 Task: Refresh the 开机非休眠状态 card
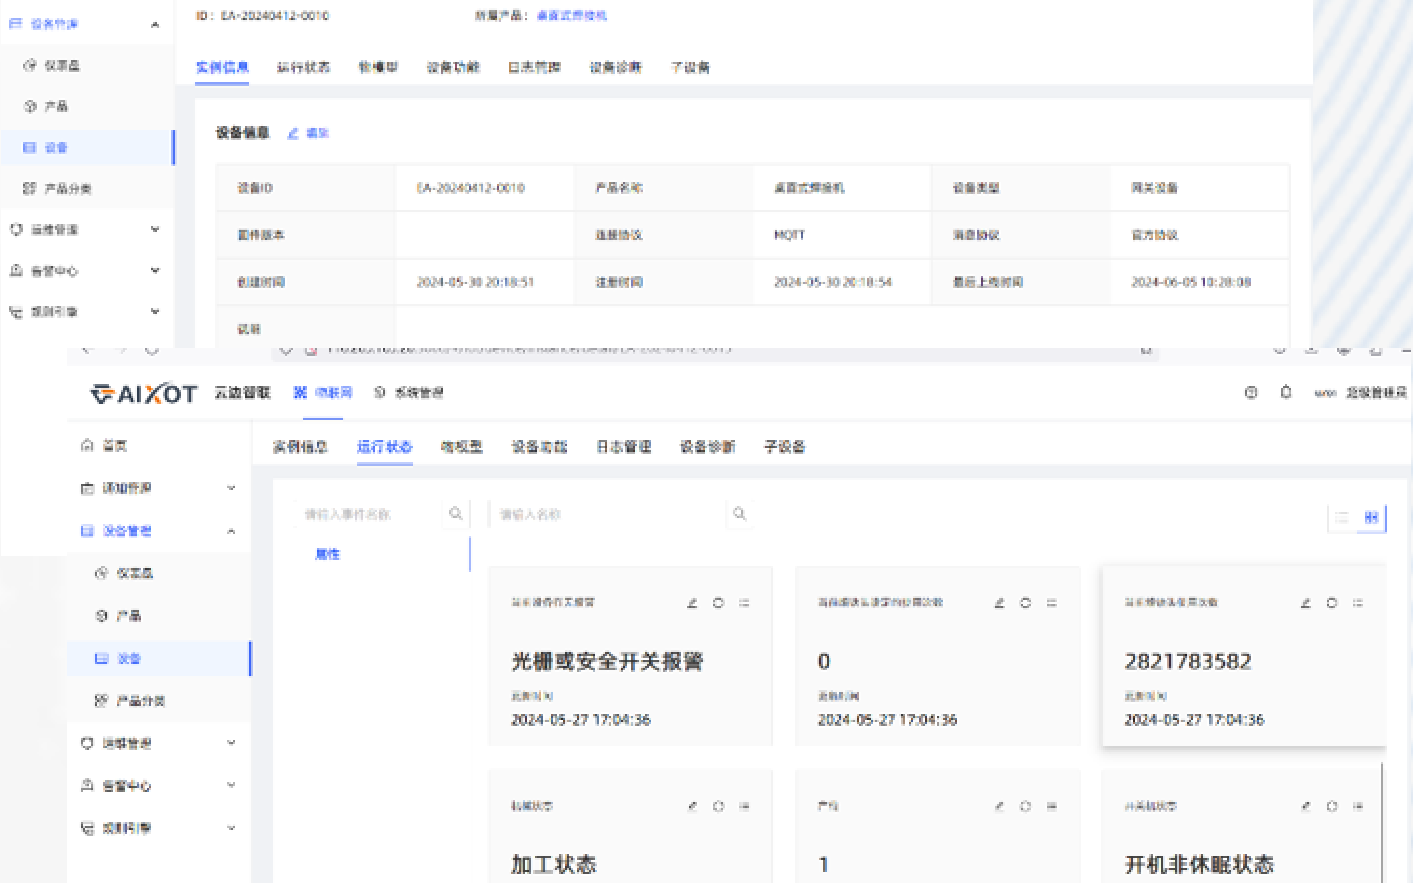pos(1332,806)
